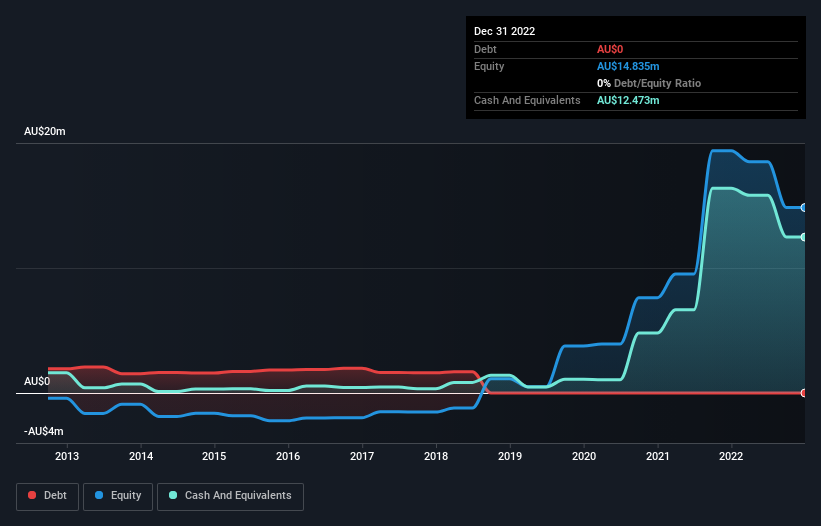Click the Debt tooltip row label
Screen dimensions: 821x526
pyautogui.click(x=485, y=49)
